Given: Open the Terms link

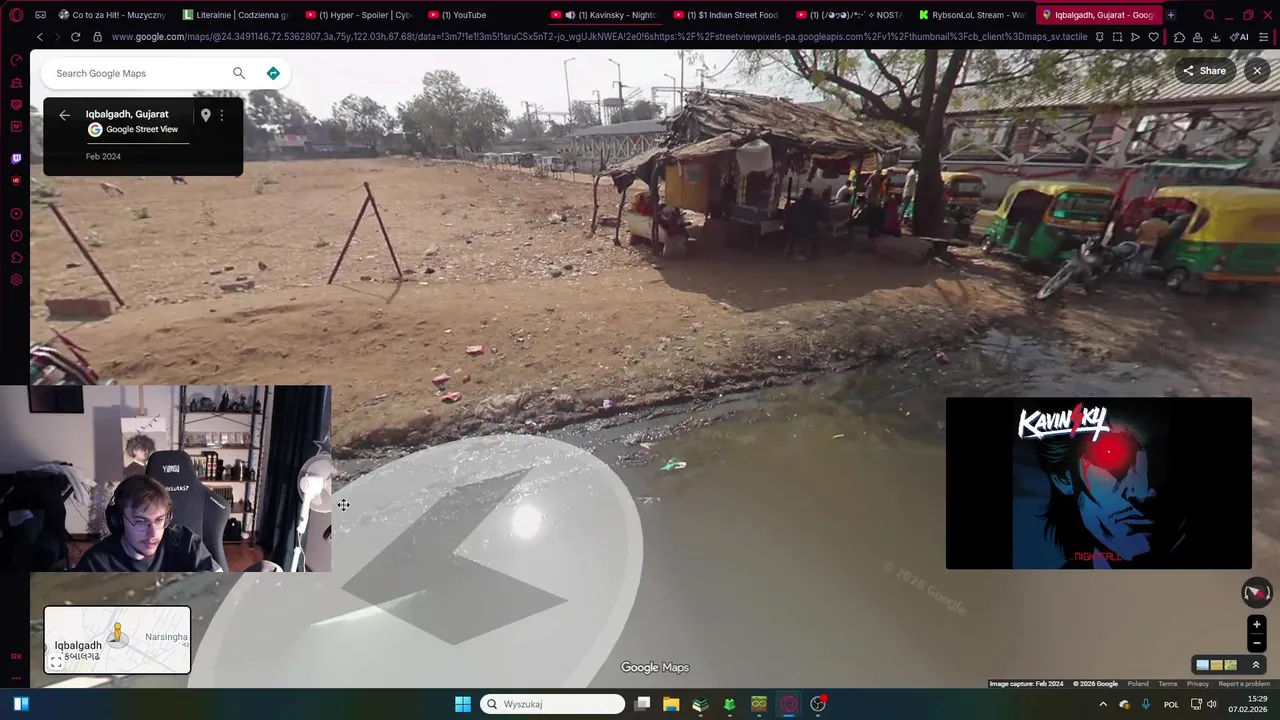Looking at the screenshot, I should click(x=1168, y=684).
